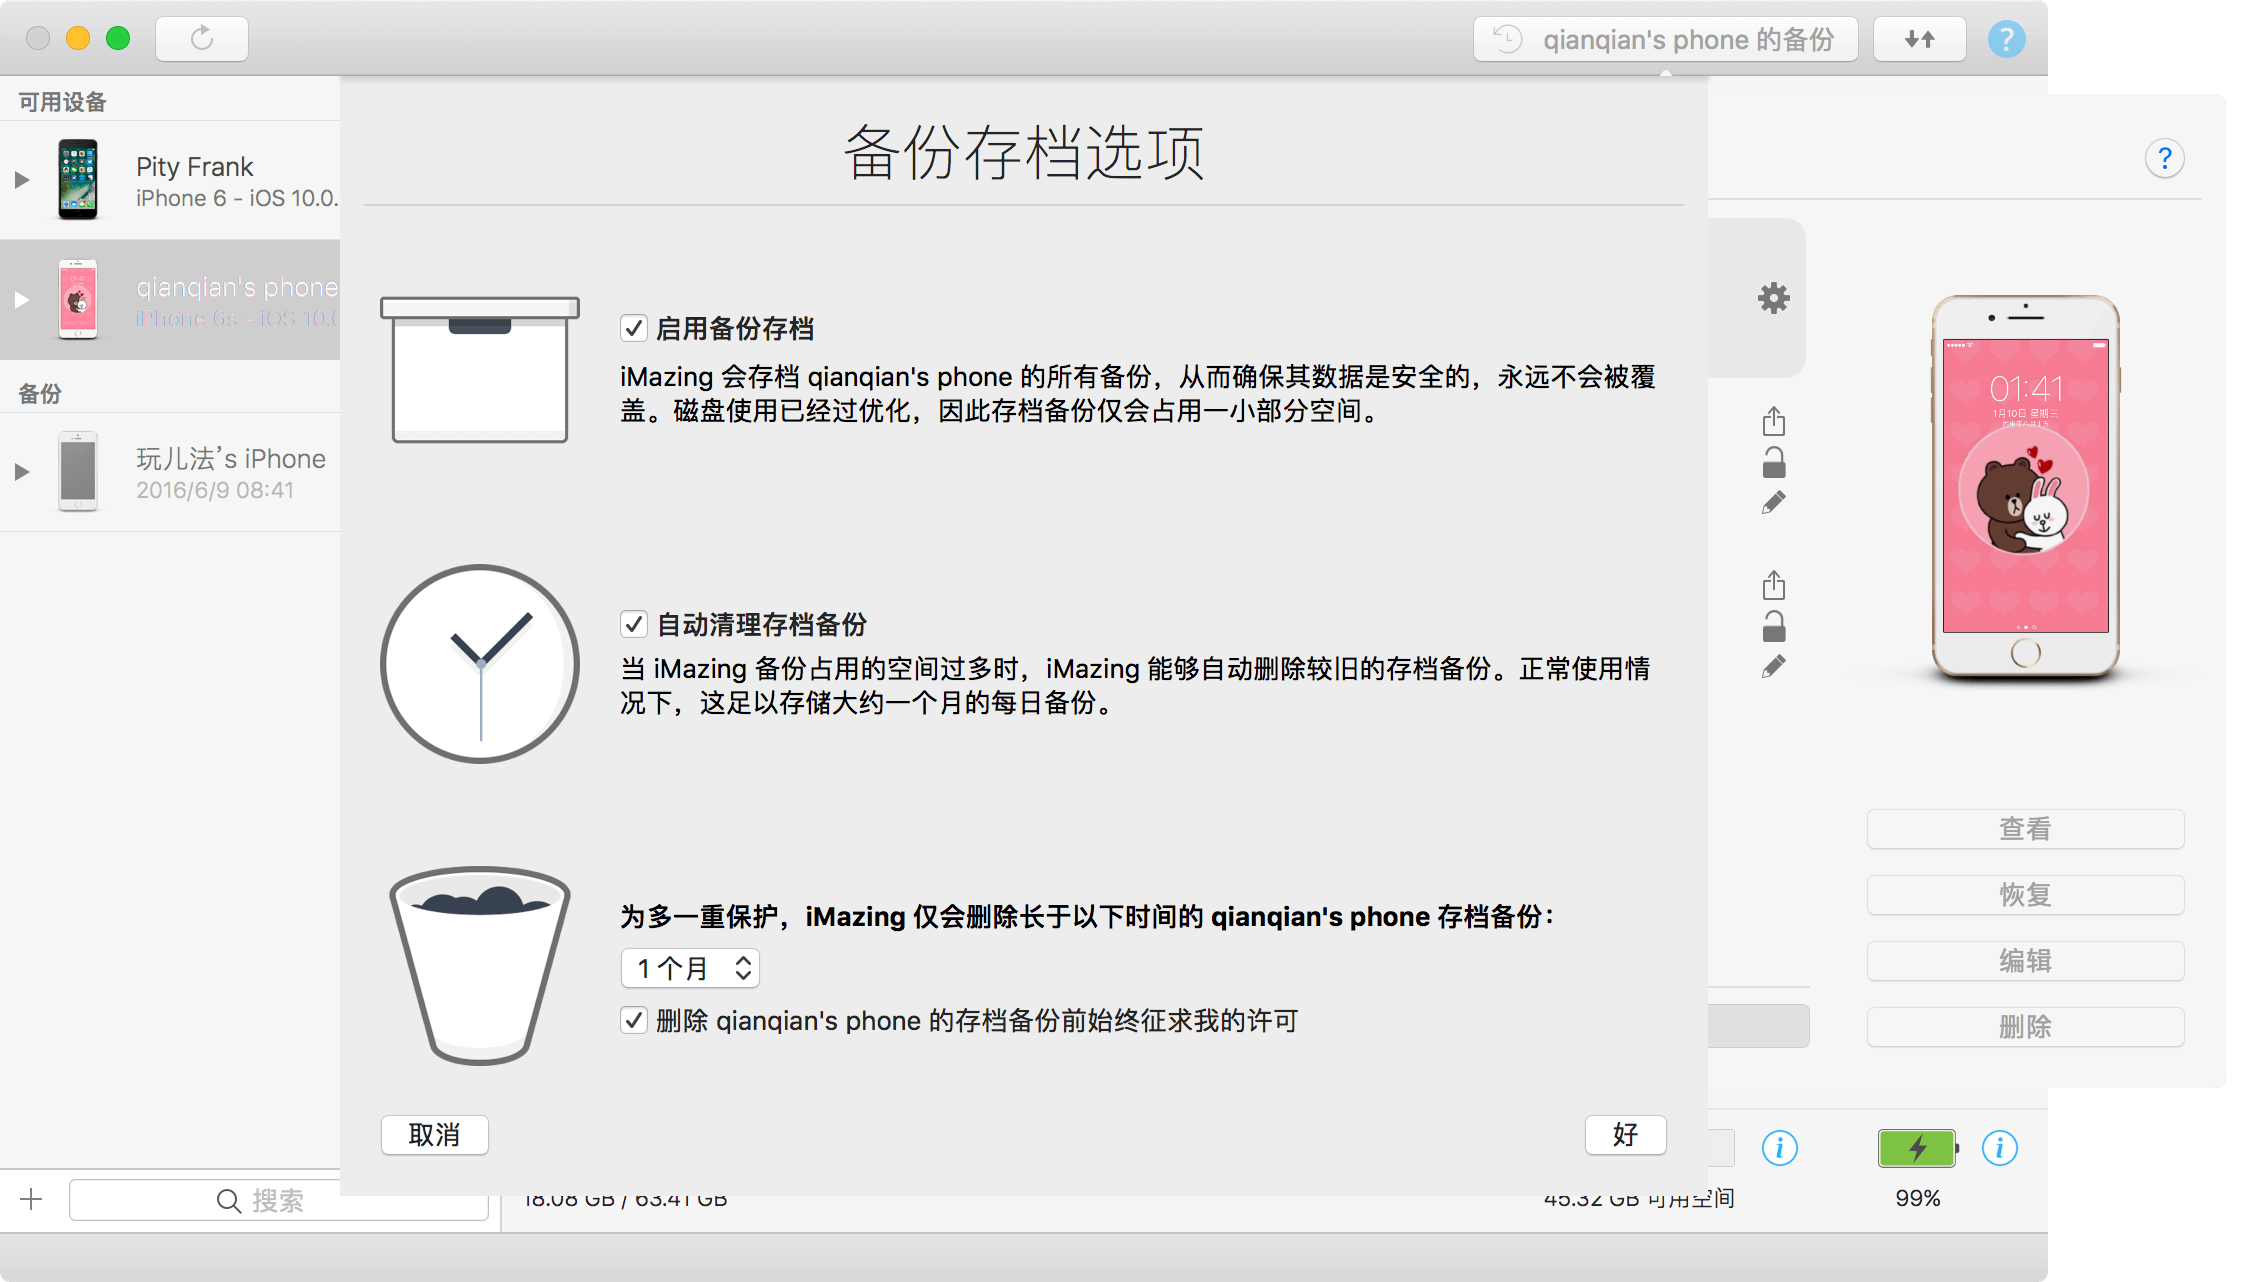Click the lower pencil edit icon

(x=1773, y=666)
